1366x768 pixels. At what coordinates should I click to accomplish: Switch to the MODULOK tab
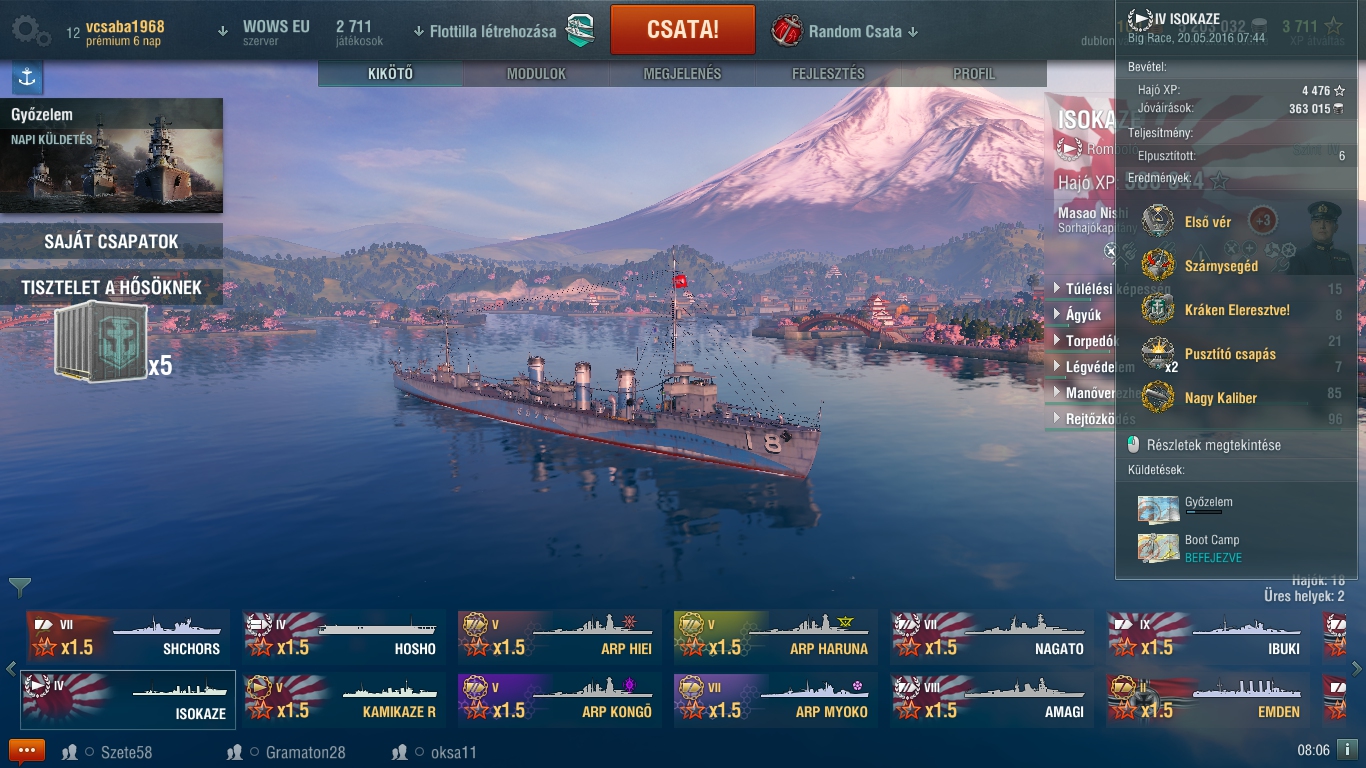point(536,74)
